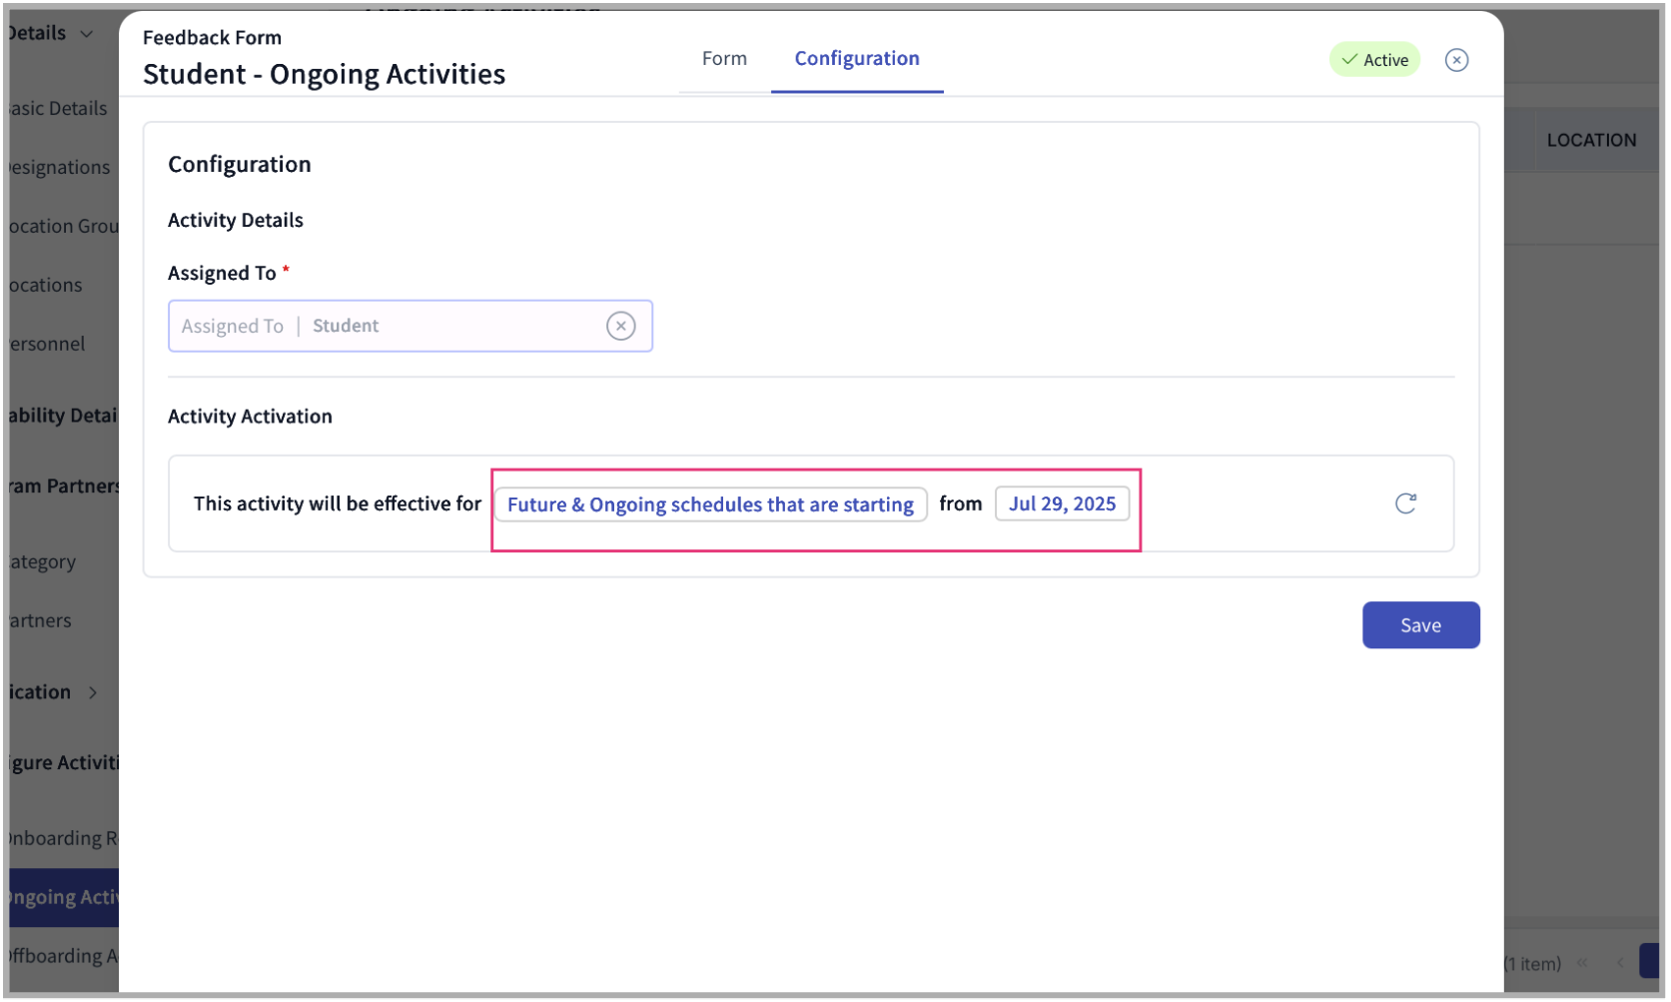Open the Jul 29, 2025 date picker
Screen dimensions: 1671x1002
tap(1062, 504)
